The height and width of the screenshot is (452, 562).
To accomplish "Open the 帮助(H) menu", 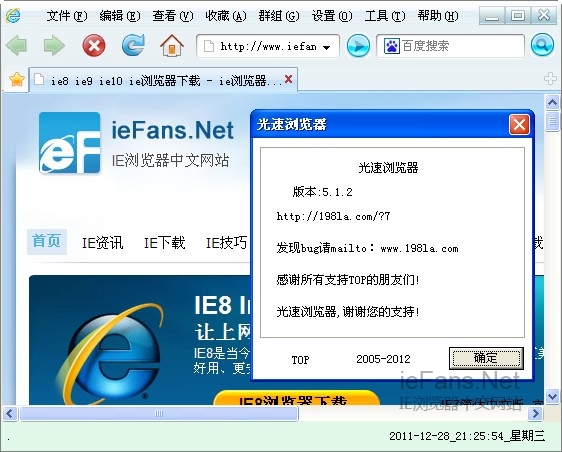I will click(438, 16).
